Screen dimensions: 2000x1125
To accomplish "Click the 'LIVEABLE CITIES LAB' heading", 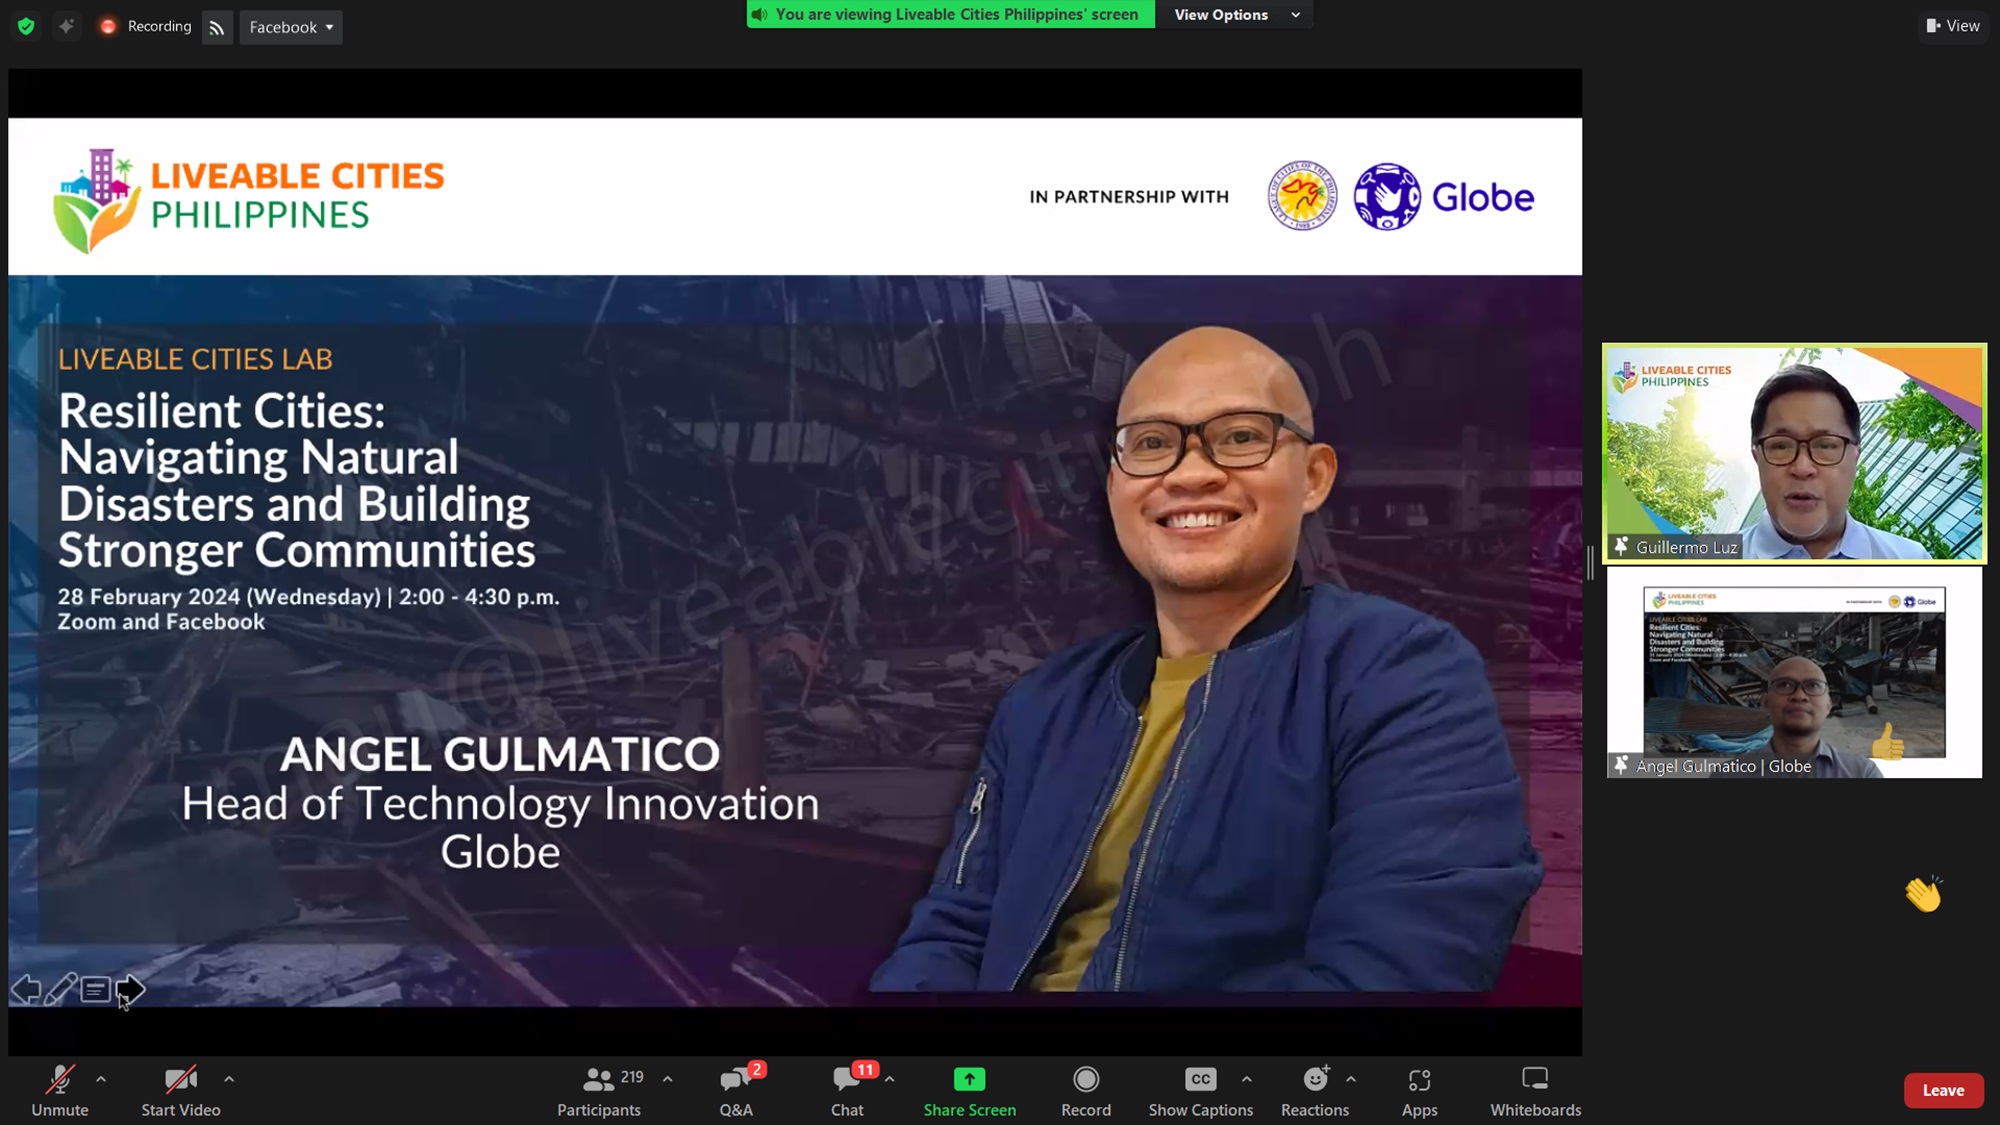I will [x=195, y=359].
